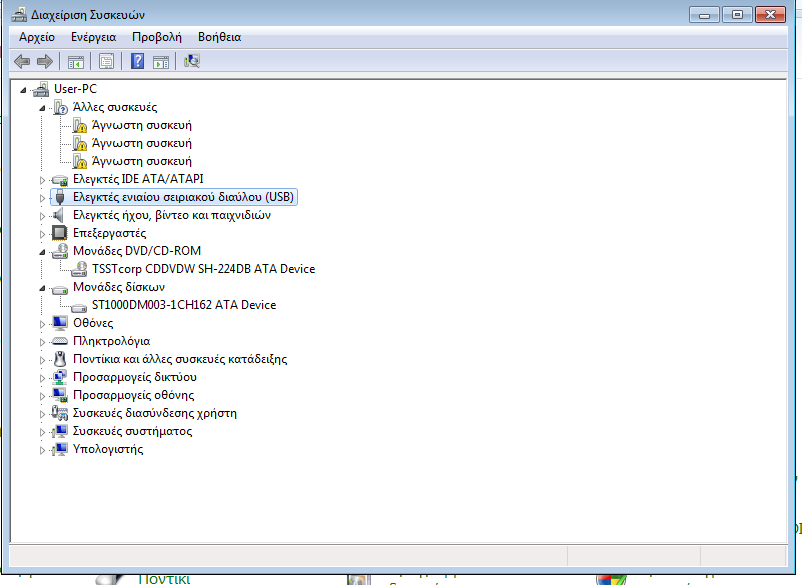Click the Μονάδες δίσκων category icon

(x=60, y=289)
